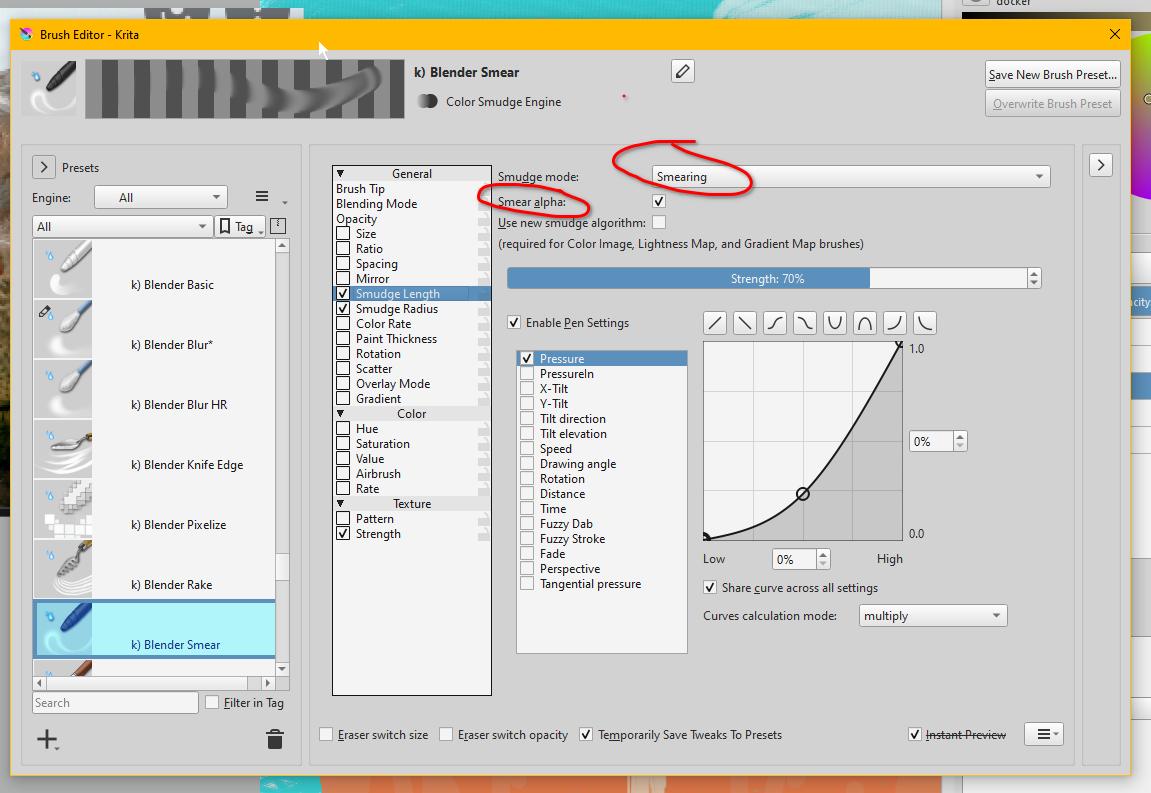Open the Brush Tip settings page
Viewport: 1151px width, 793px height.
click(x=360, y=189)
